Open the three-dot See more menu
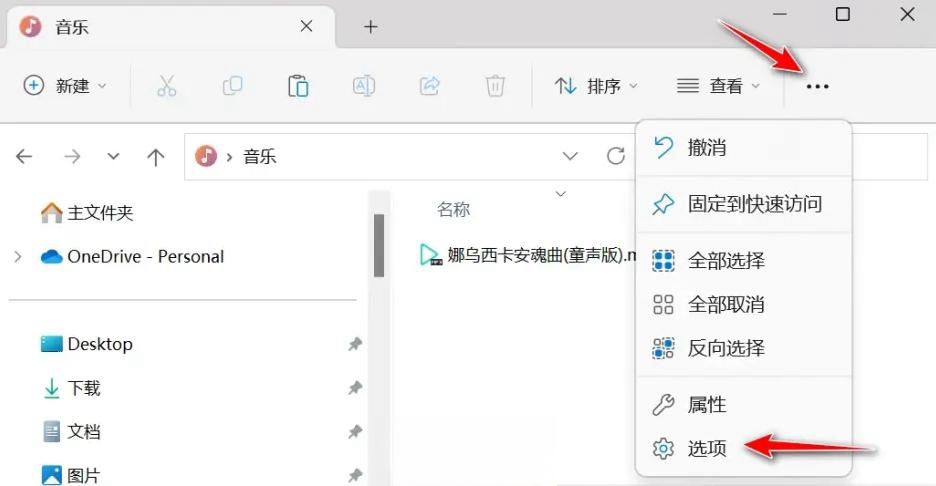 tap(817, 87)
